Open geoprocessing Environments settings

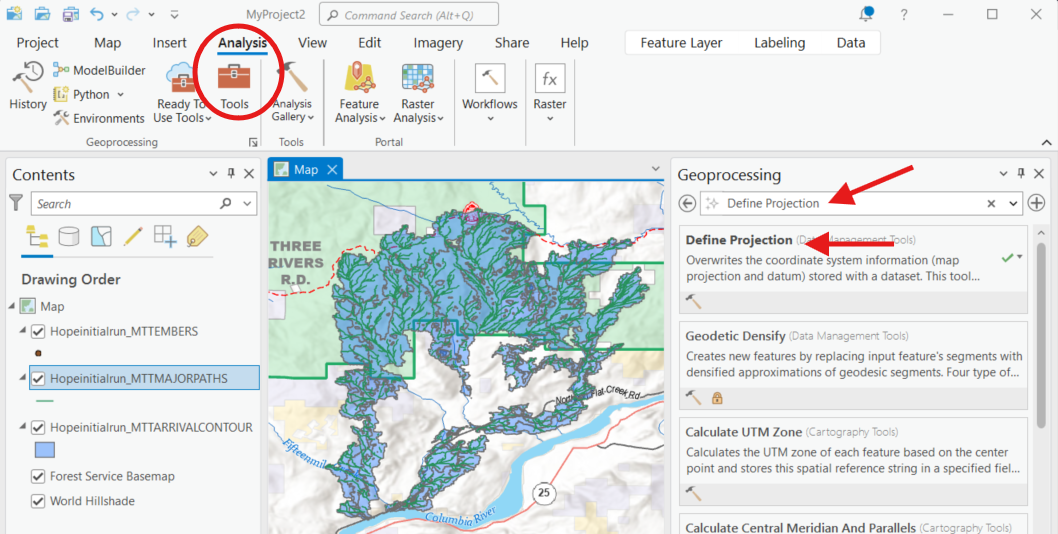coord(99,118)
